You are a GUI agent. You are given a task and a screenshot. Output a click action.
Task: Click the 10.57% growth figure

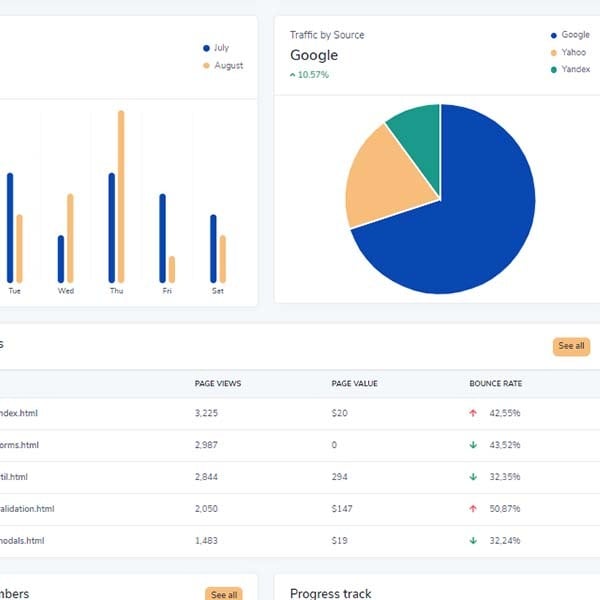tap(313, 75)
